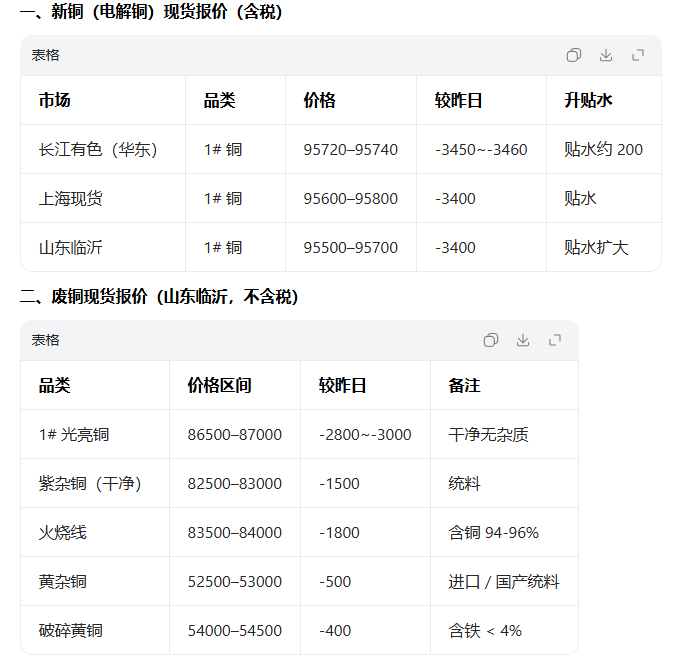Click the 火烧线 category cell

pyautogui.click(x=63, y=533)
